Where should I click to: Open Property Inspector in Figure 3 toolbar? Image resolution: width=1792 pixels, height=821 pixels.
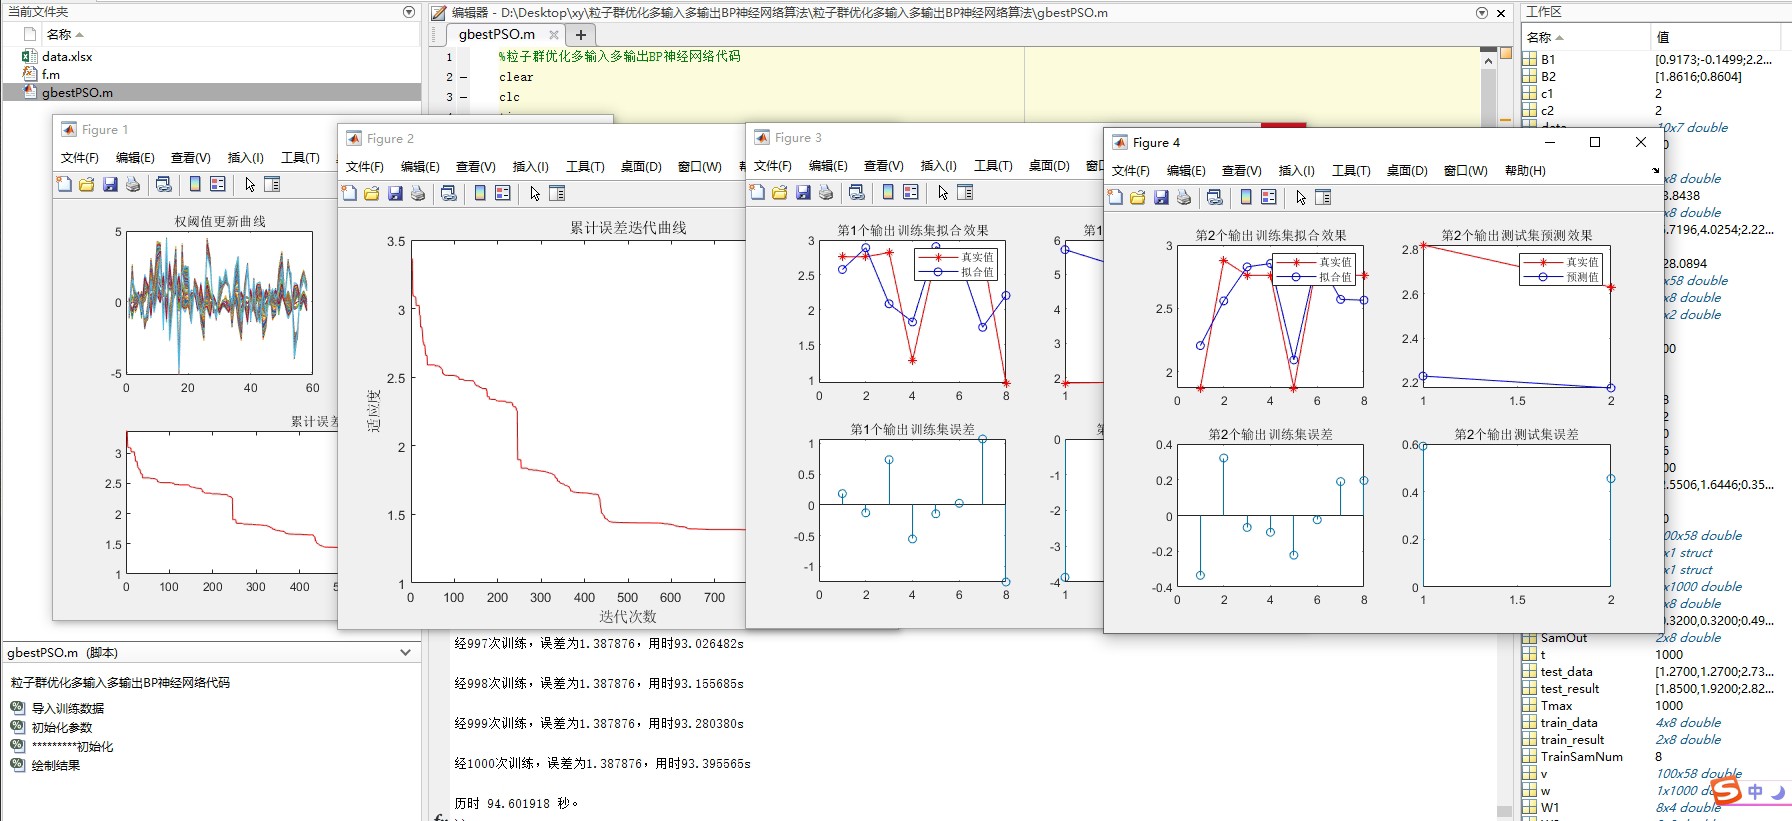tap(965, 192)
